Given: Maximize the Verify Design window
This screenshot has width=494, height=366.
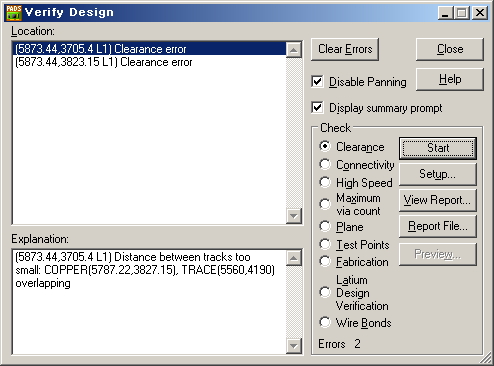Looking at the screenshot, I should (462, 13).
